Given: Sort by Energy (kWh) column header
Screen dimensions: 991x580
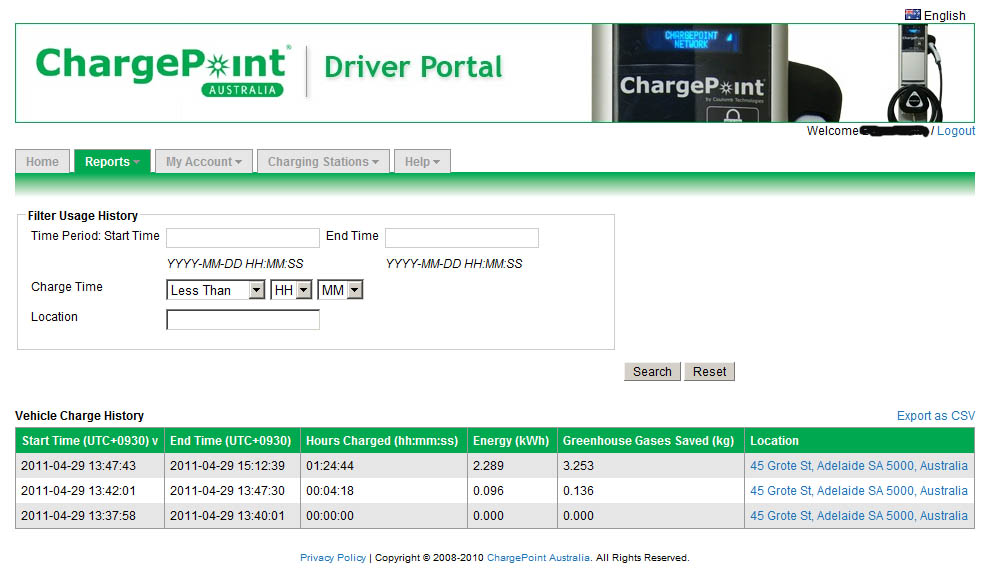Looking at the screenshot, I should click(511, 440).
